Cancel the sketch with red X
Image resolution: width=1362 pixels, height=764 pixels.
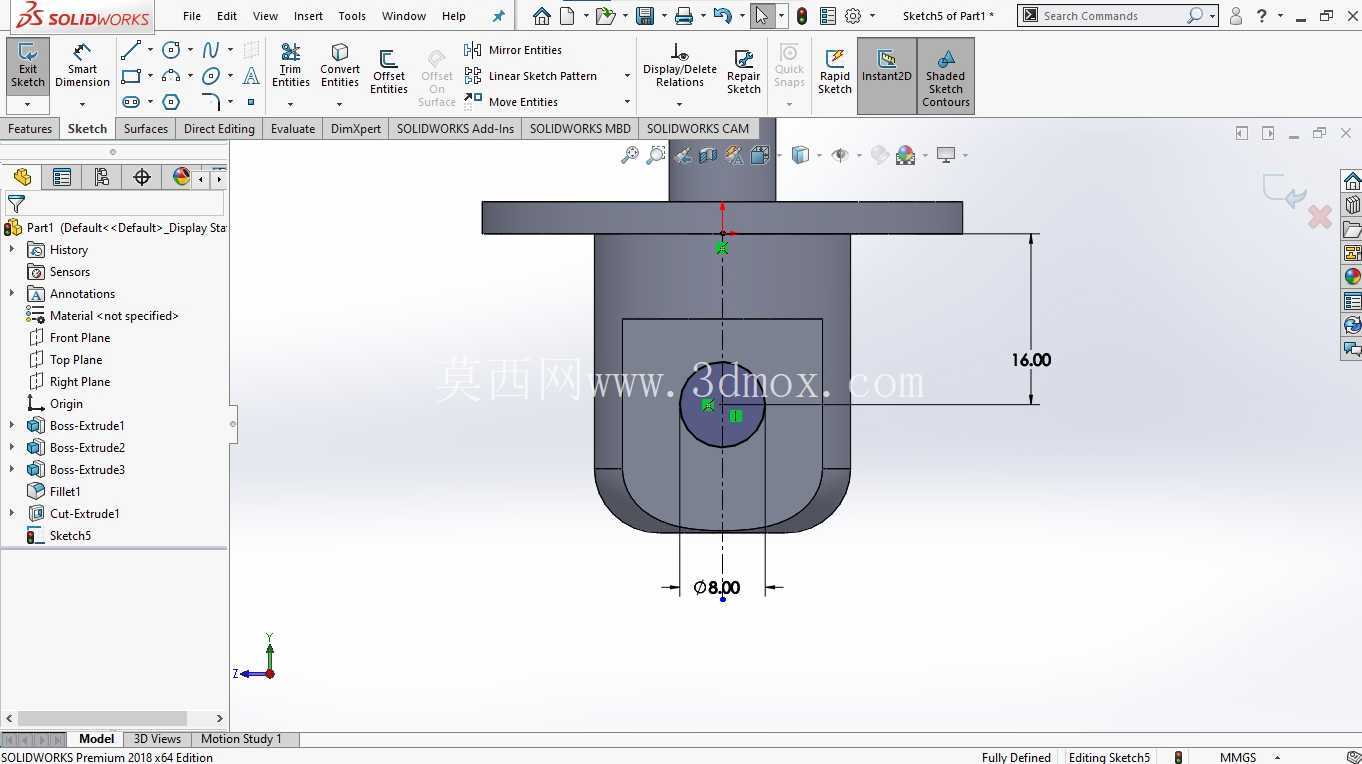point(1320,216)
